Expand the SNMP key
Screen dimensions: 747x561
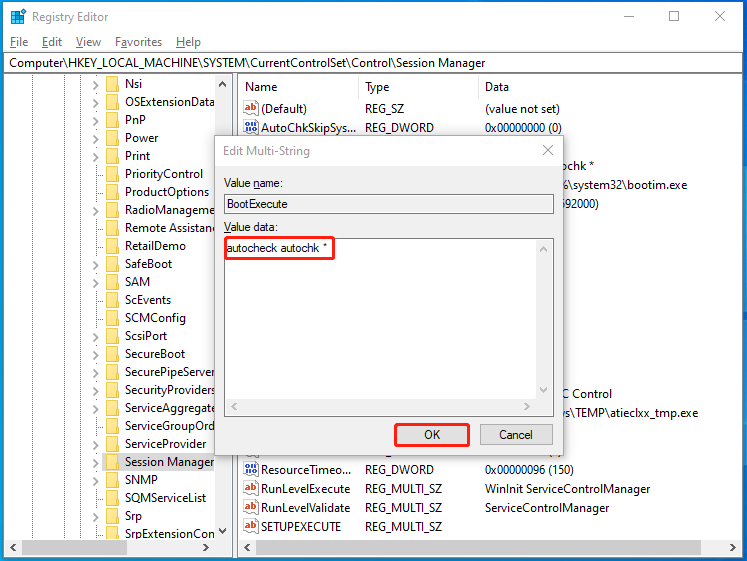pyautogui.click(x=95, y=481)
